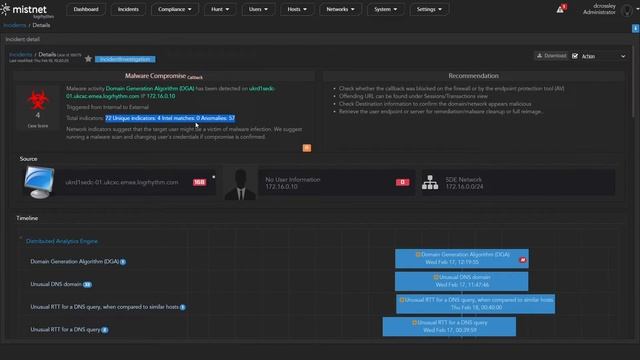
Task: Click the red badge on DGA timeline bar
Action: pos(522,260)
